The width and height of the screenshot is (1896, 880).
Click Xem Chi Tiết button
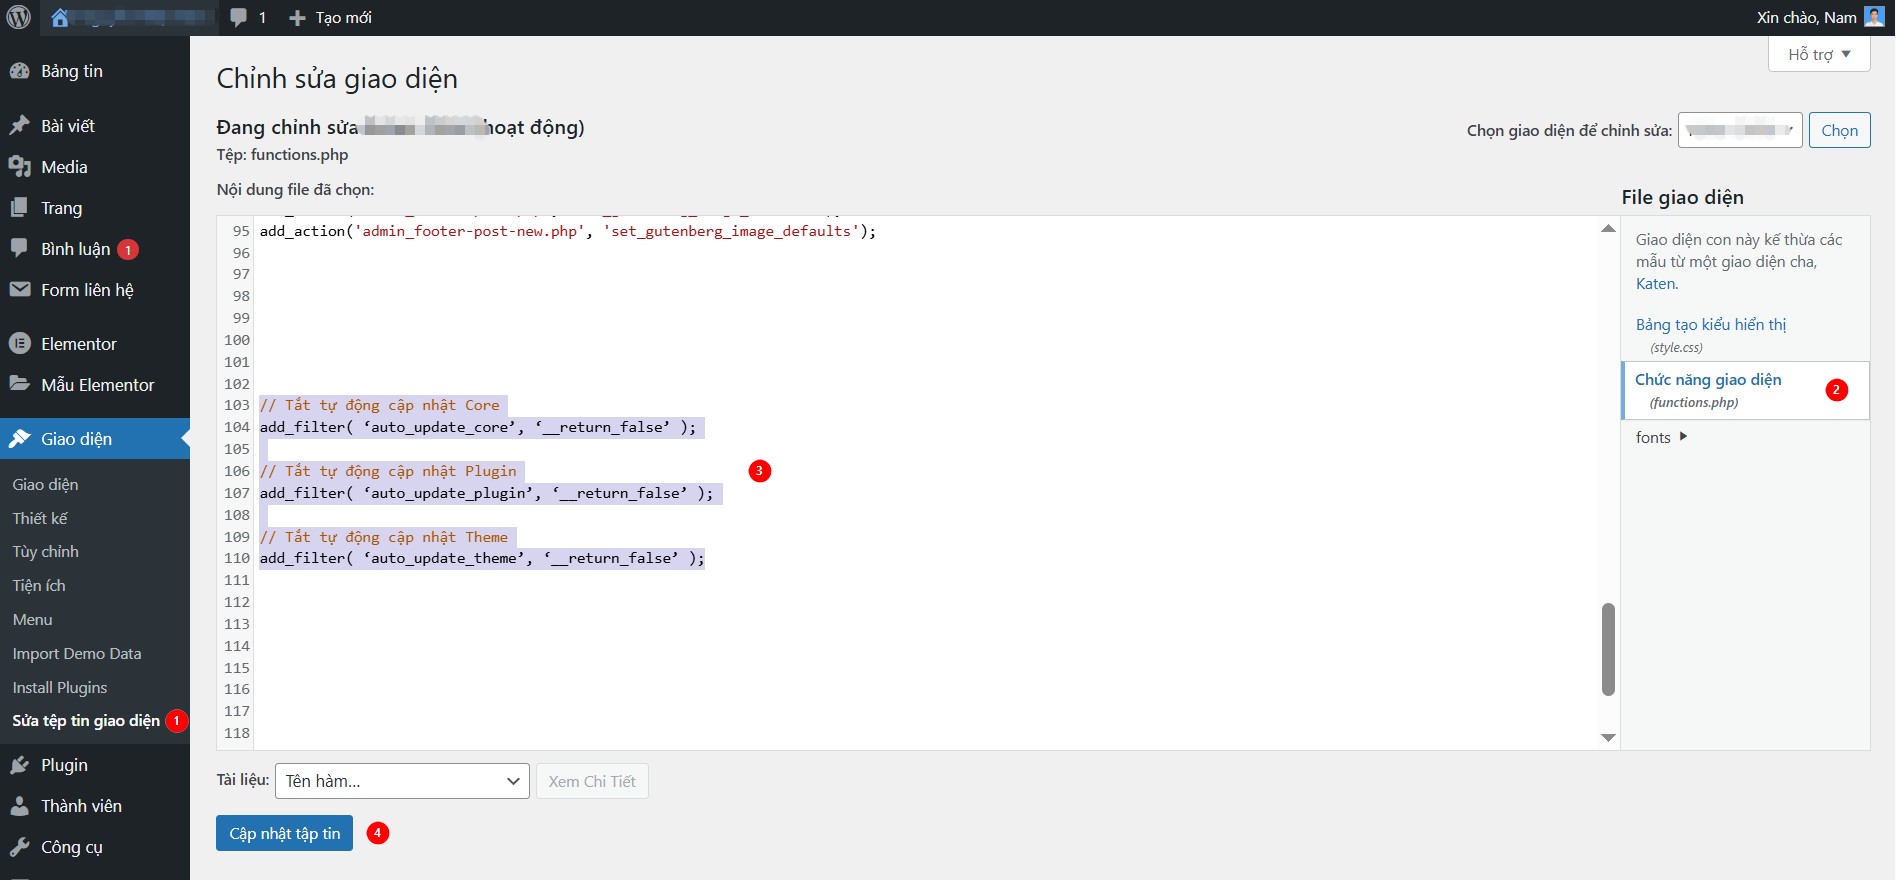pyautogui.click(x=592, y=781)
